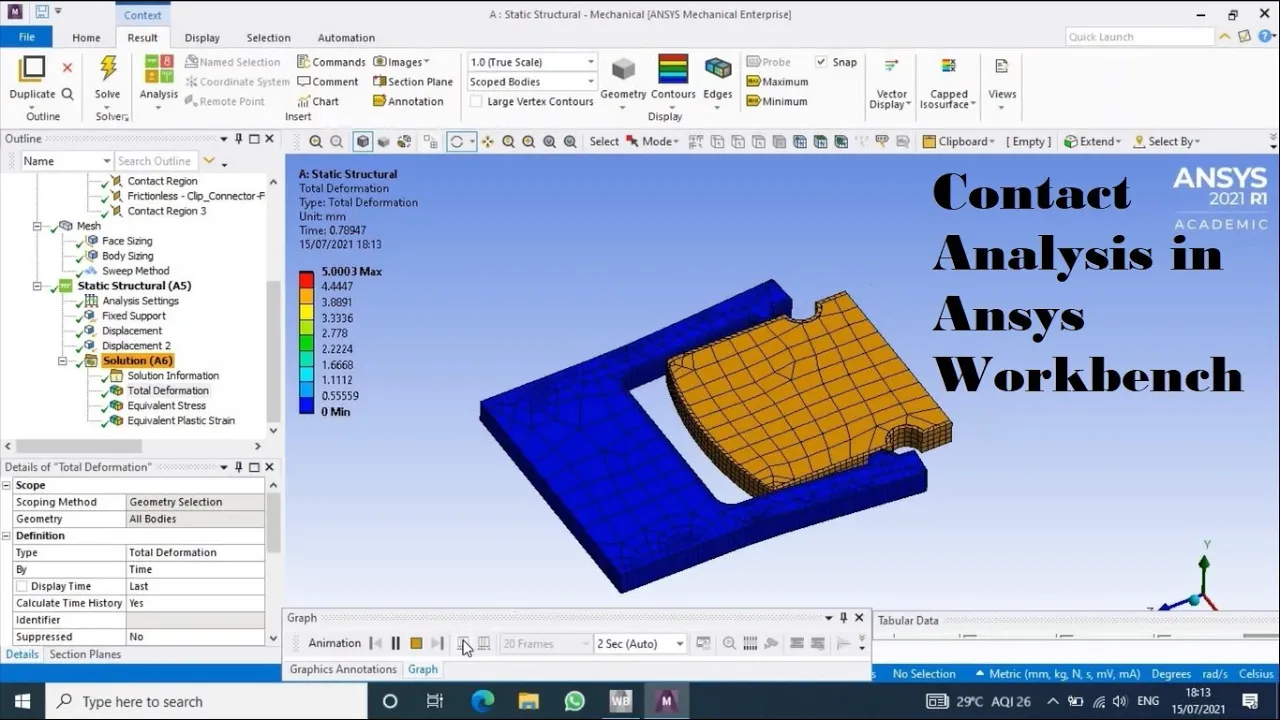
Task: Insert a Chart
Action: [318, 101]
